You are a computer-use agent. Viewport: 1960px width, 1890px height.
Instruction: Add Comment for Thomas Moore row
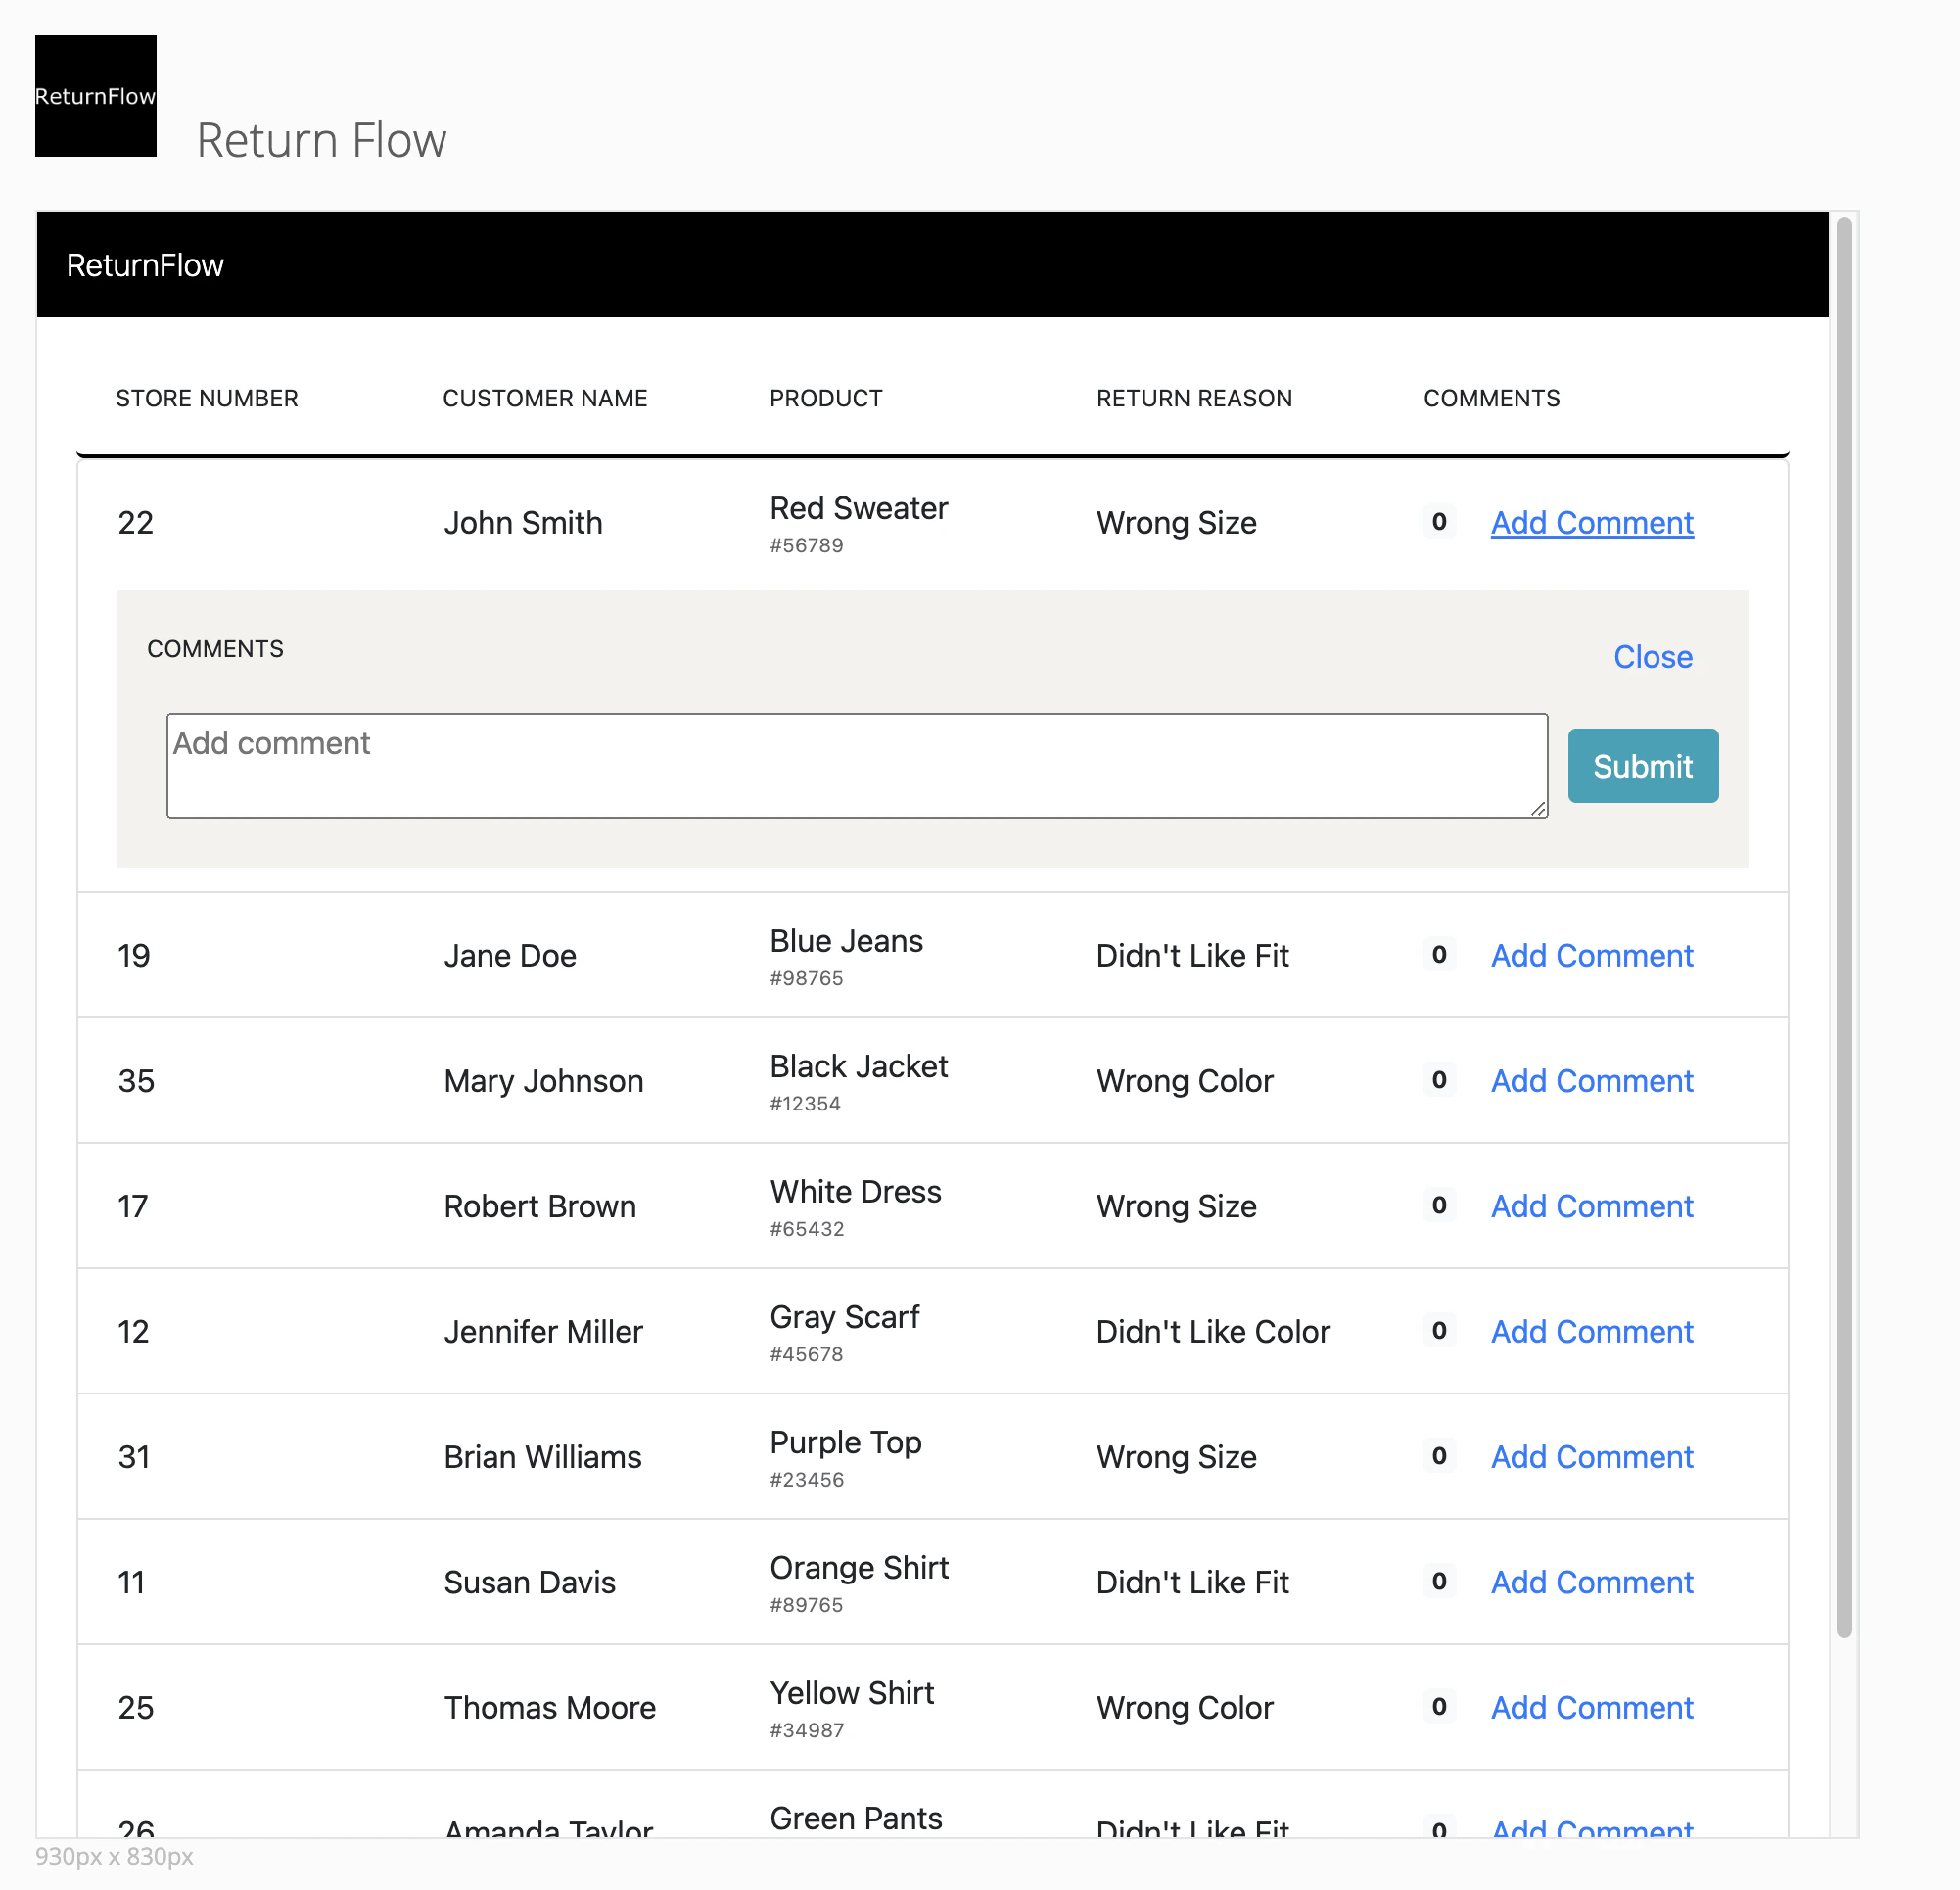point(1591,1708)
